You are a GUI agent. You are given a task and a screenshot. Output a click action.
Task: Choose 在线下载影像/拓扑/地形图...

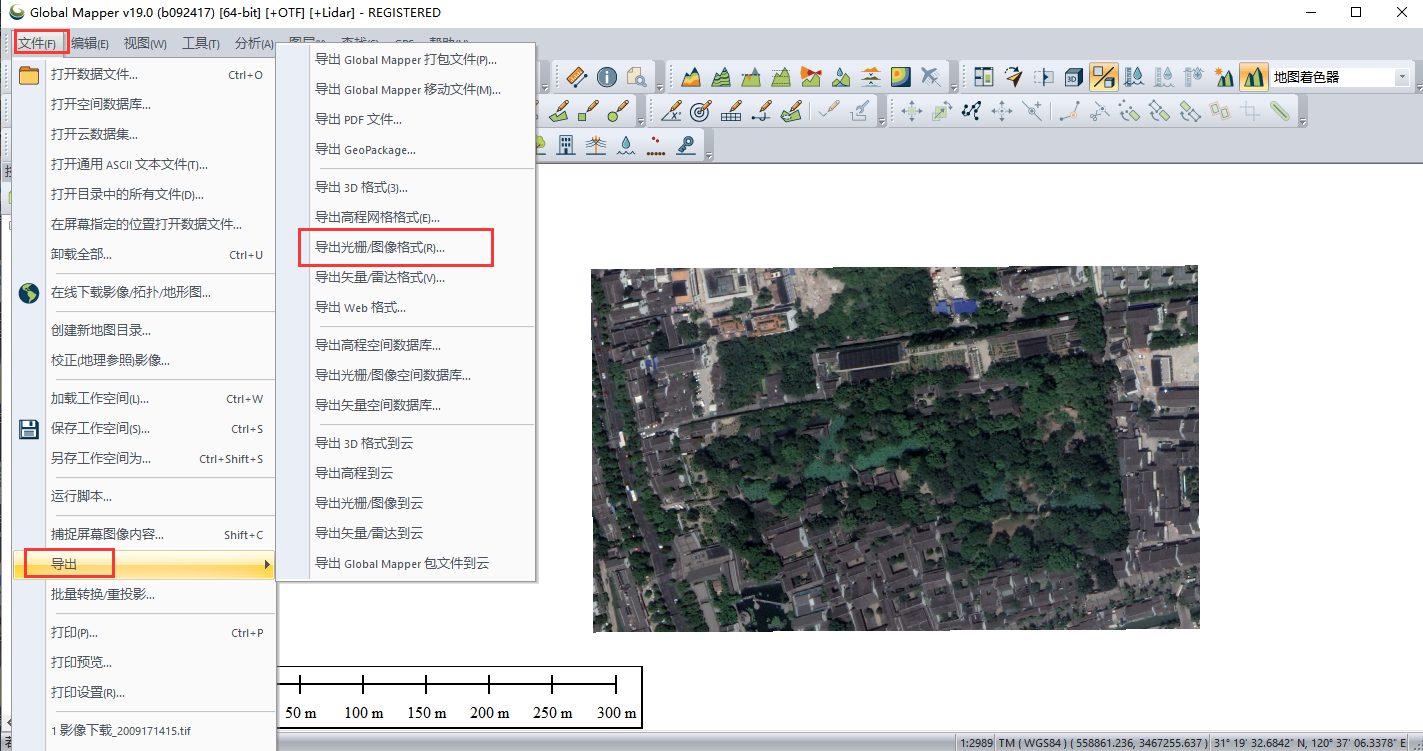click(x=145, y=293)
